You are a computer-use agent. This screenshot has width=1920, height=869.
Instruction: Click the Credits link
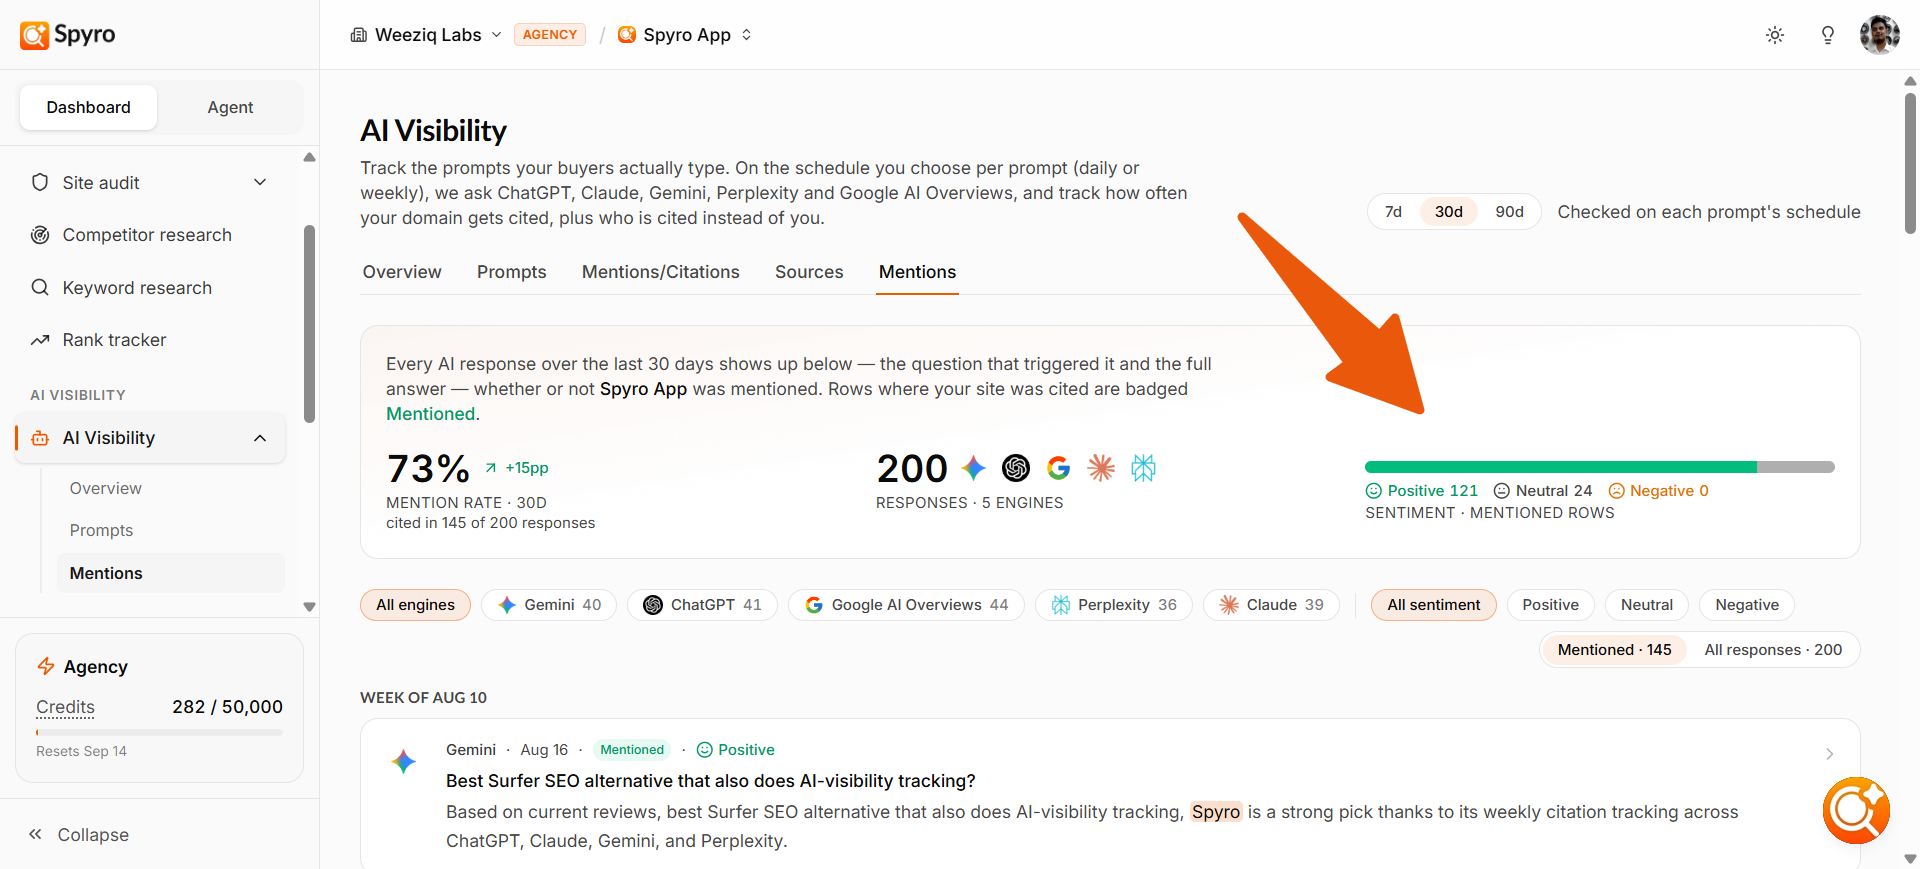coord(65,707)
